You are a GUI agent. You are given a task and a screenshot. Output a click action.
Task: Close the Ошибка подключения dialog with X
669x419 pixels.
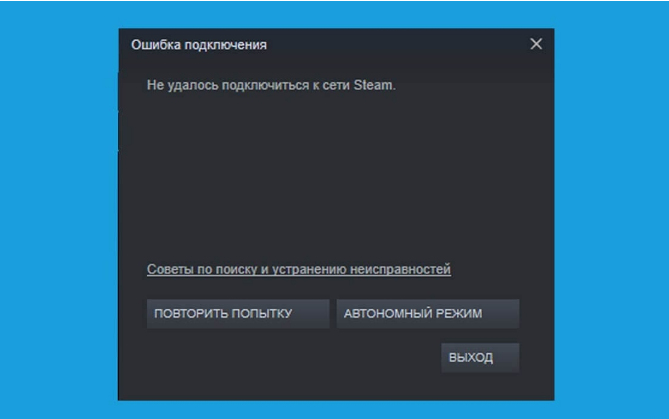coord(536,44)
